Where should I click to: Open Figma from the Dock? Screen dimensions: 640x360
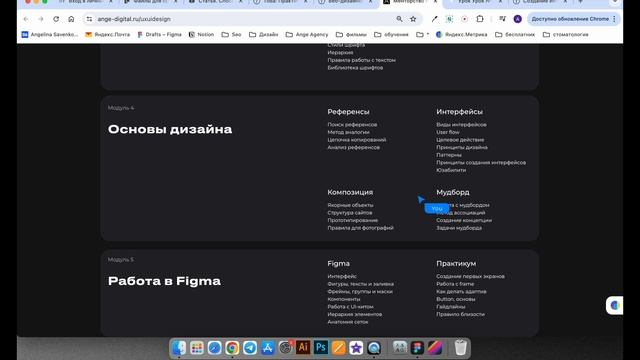[417, 348]
